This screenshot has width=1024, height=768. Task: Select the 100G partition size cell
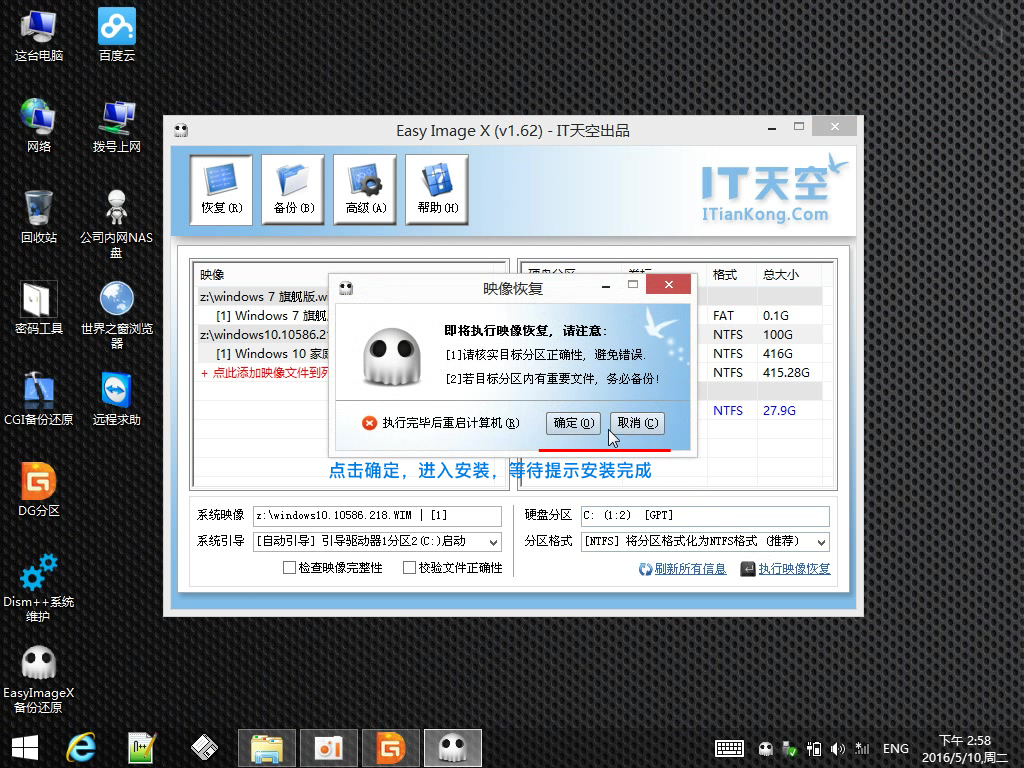click(778, 334)
